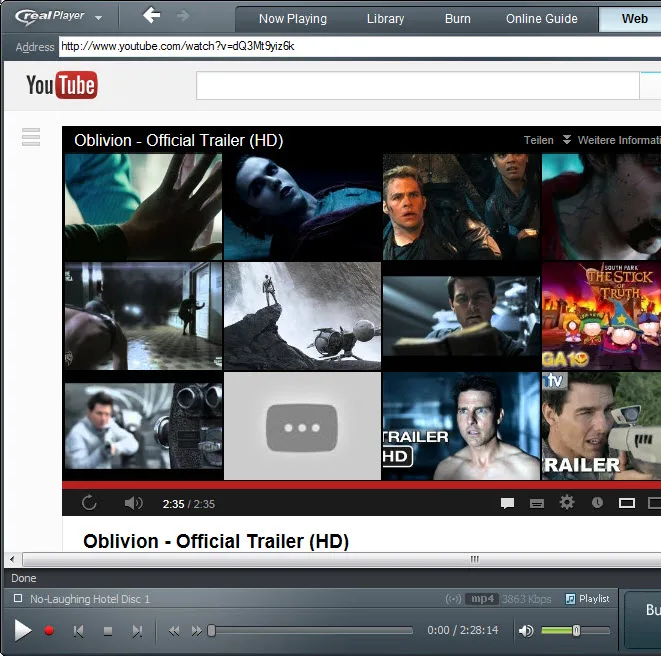The height and width of the screenshot is (656, 661).
Task: Click the RealPlayer red record button
Action: coord(49,630)
